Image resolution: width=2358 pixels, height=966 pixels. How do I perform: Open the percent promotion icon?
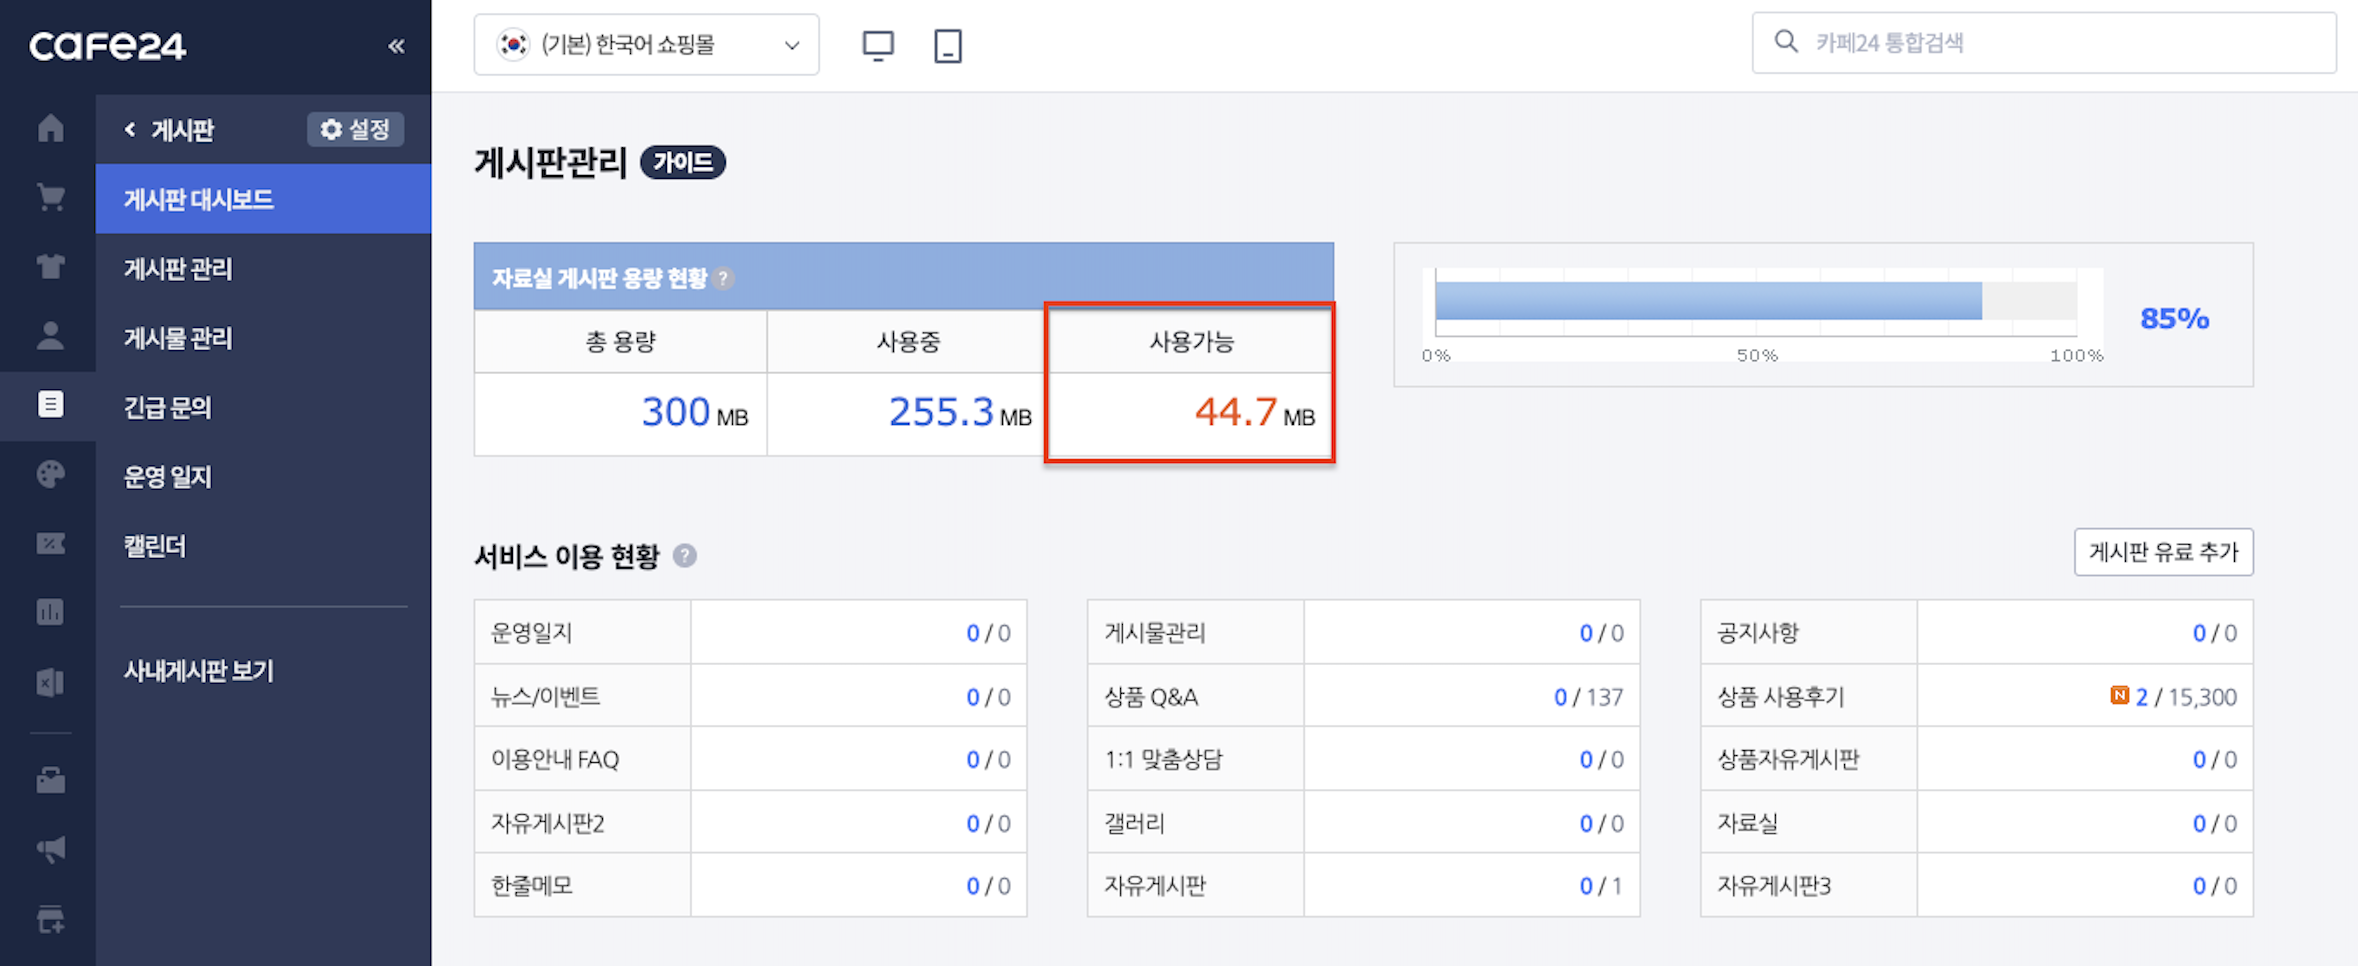point(50,543)
